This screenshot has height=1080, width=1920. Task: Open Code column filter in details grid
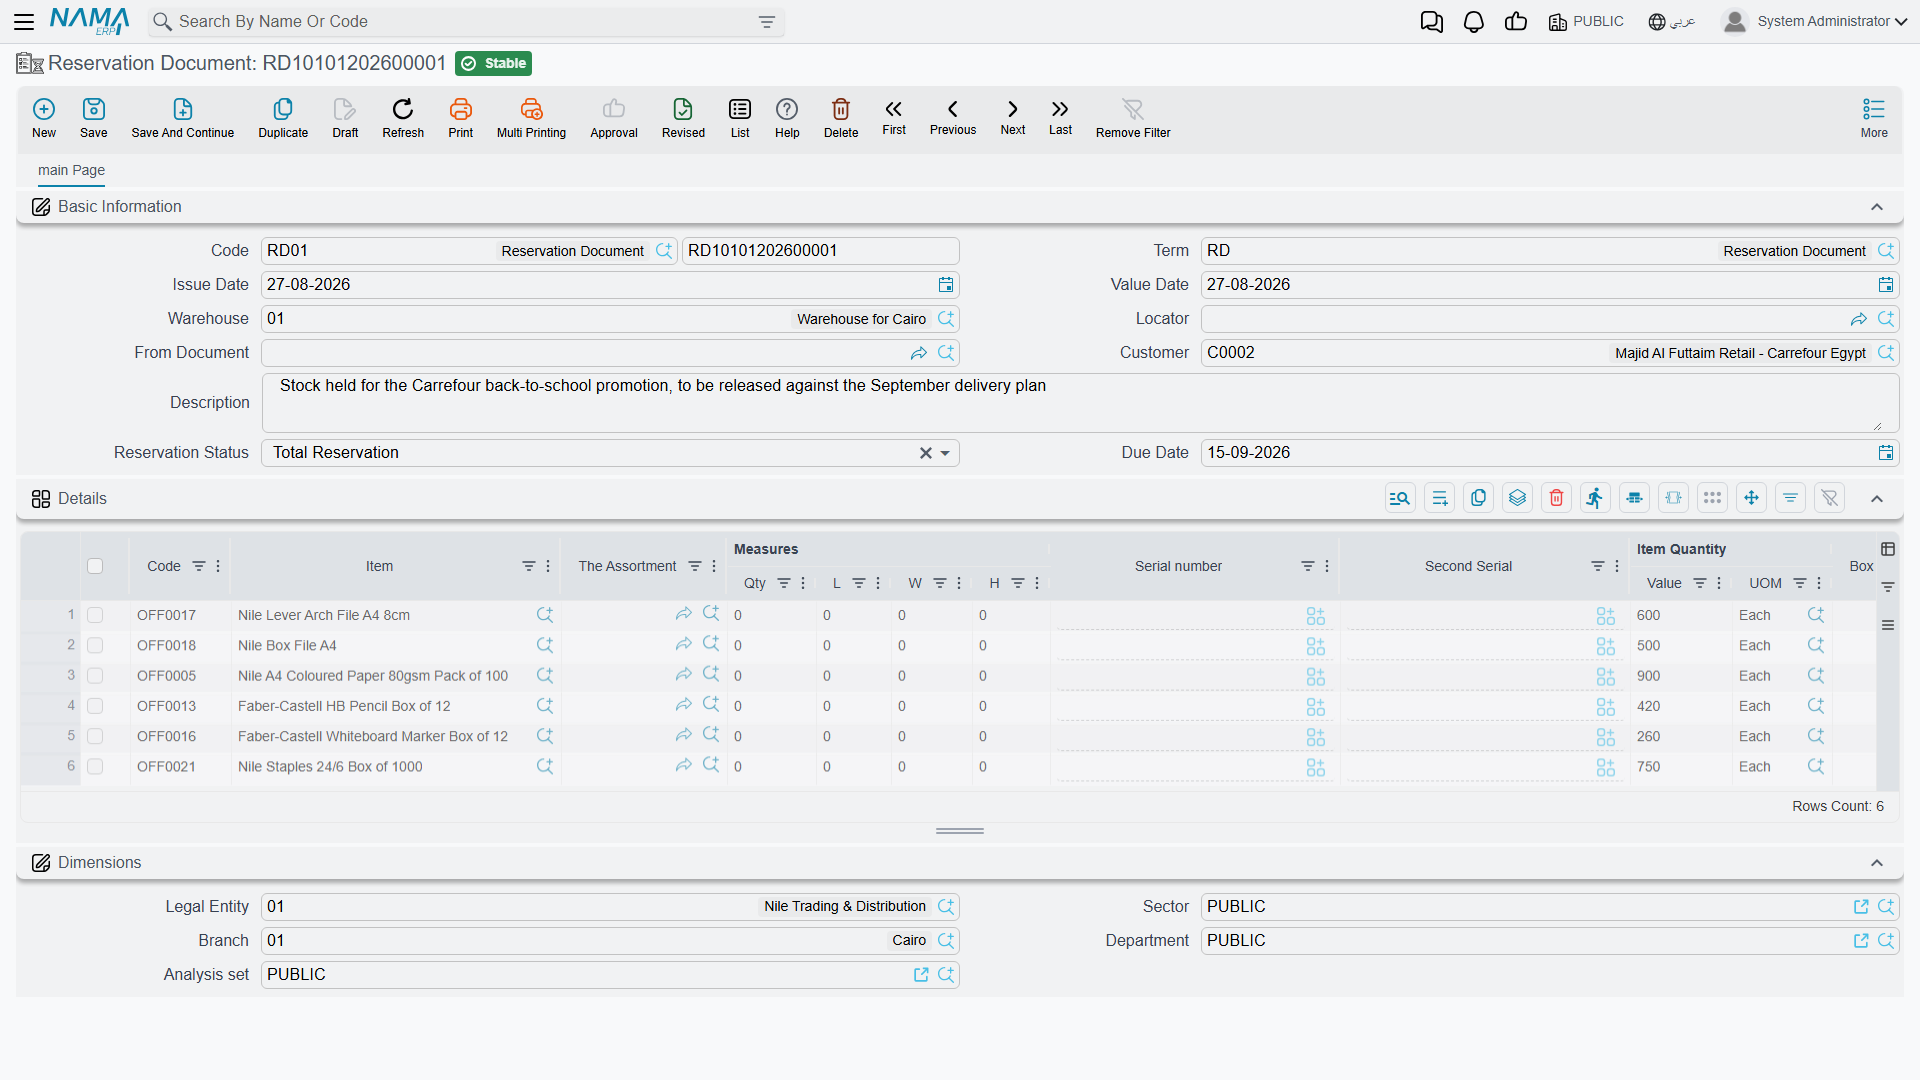tap(199, 566)
